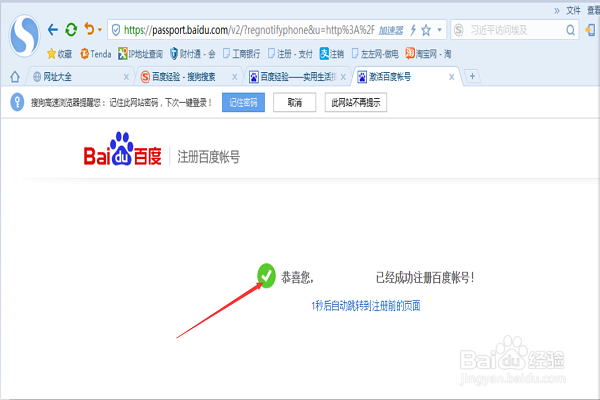Image resolution: width=600 pixels, height=400 pixels.
Task: Click the magnifier search icon
Action: [x=570, y=30]
